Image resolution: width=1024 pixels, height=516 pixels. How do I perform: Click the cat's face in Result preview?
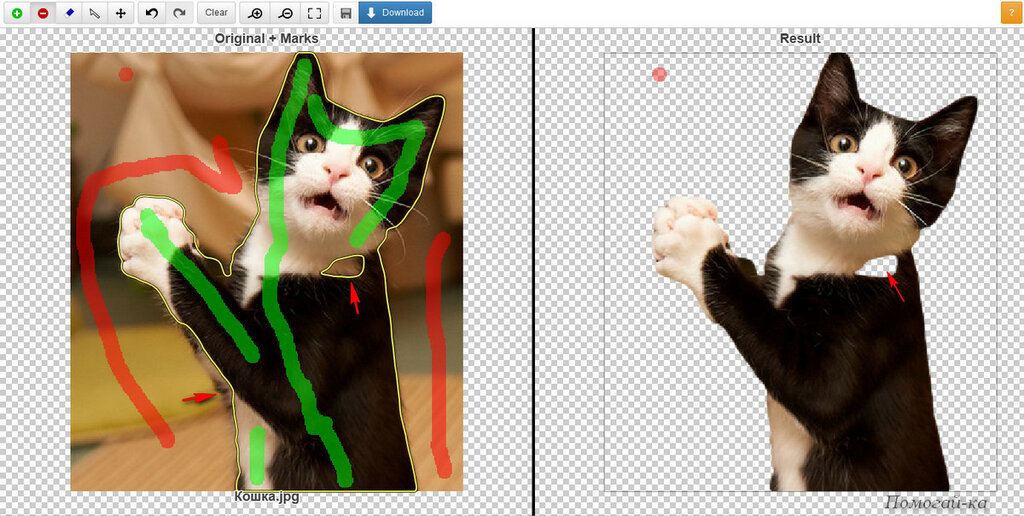coord(868,170)
